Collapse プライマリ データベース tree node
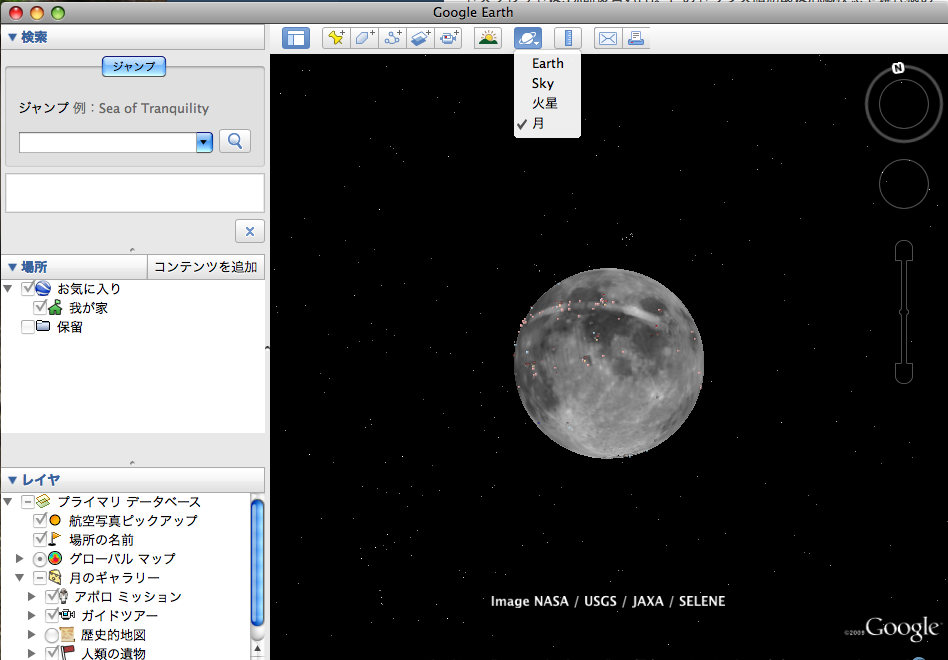Viewport: 948px width, 660px height. 8,502
